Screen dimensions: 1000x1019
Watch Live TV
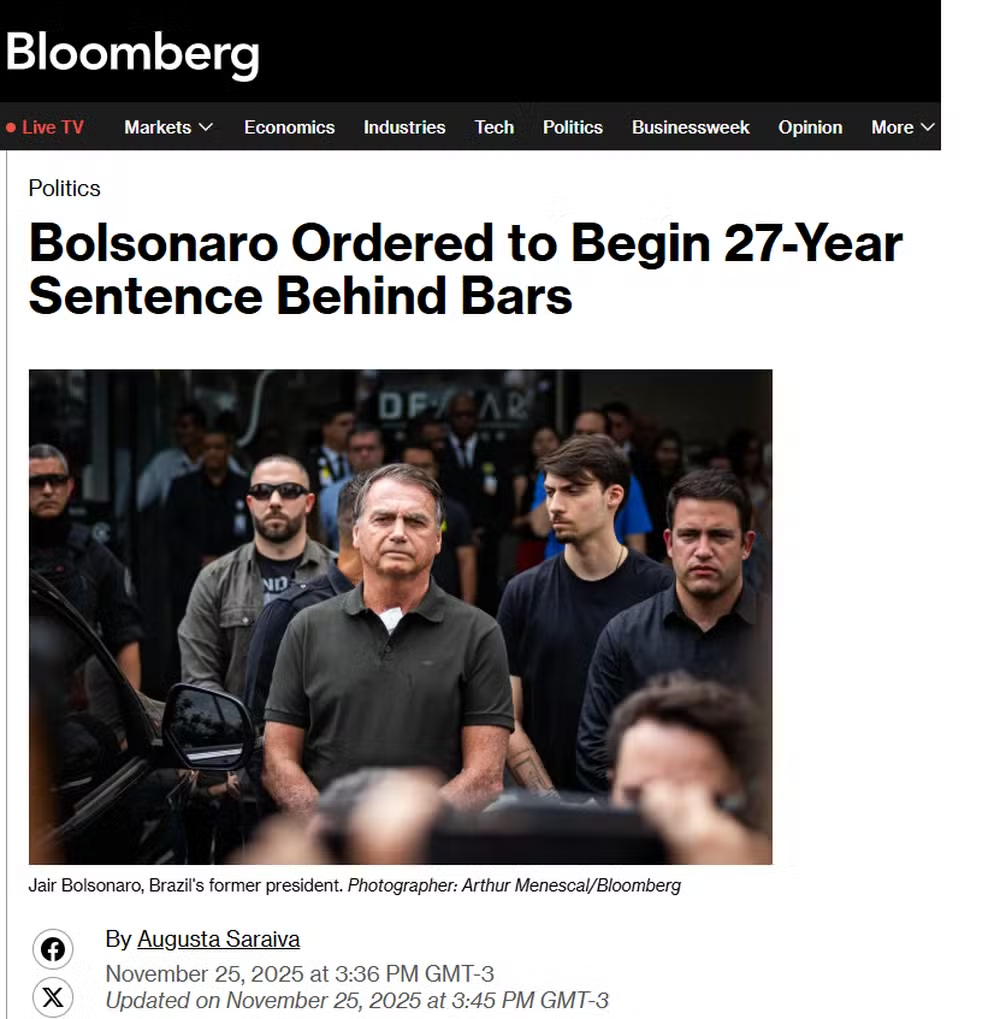52,127
